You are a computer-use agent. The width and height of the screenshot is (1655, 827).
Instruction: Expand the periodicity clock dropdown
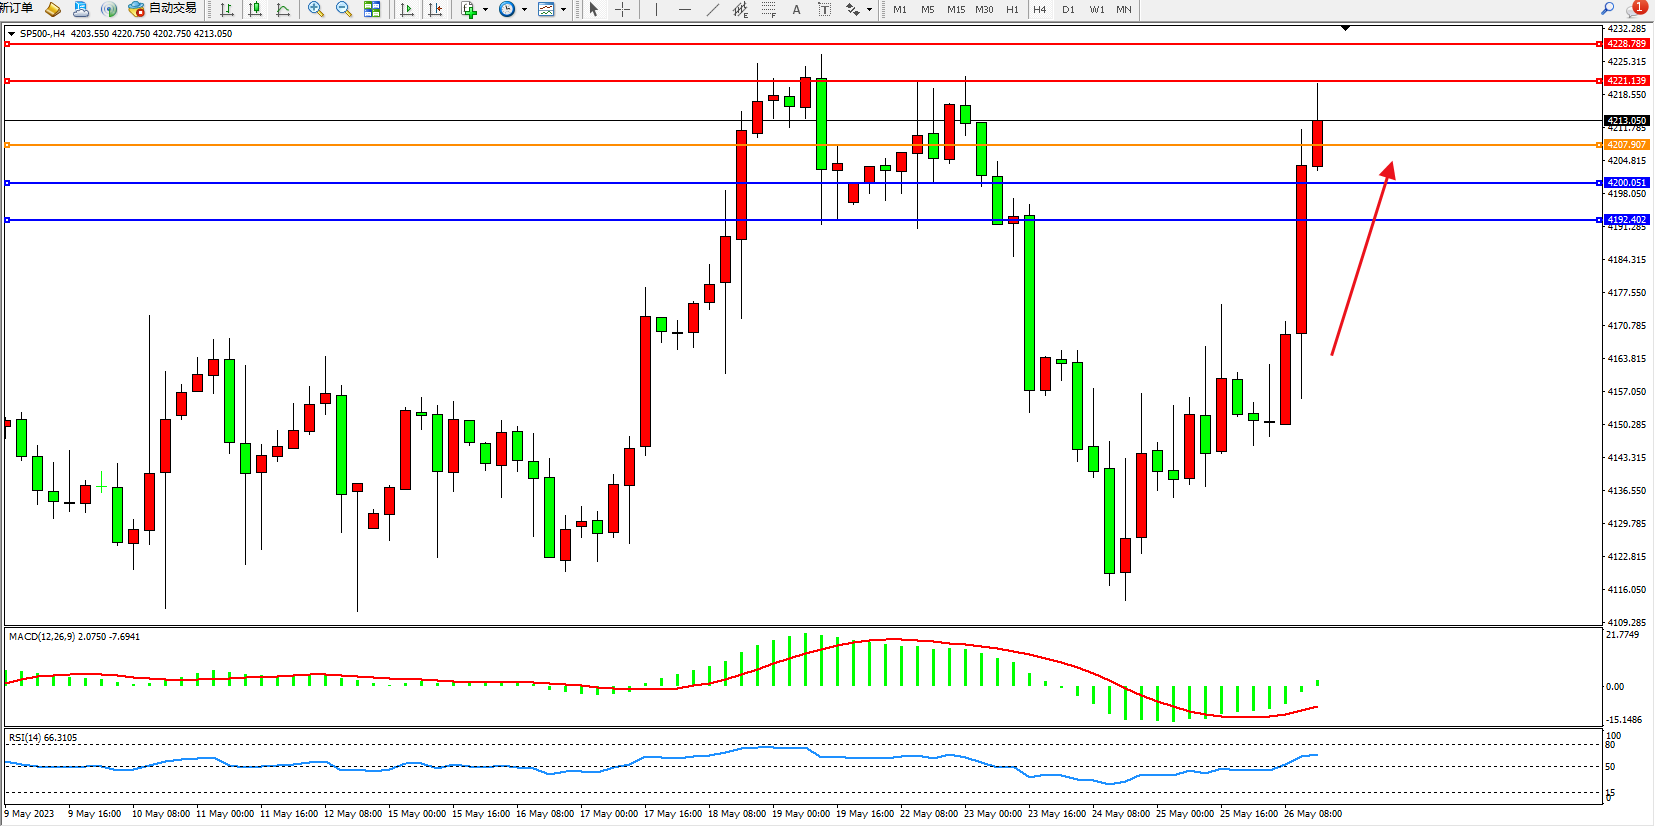tap(524, 10)
